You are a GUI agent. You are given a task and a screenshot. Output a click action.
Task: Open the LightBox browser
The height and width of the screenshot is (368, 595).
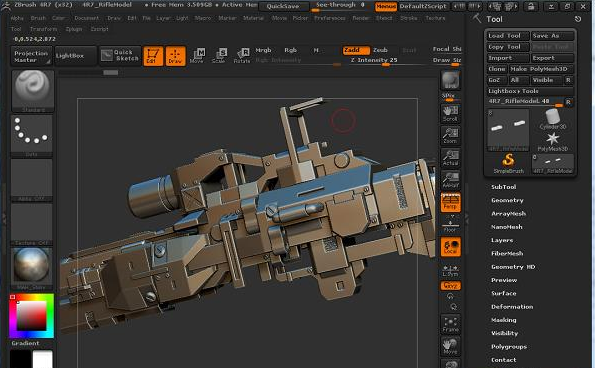point(75,56)
